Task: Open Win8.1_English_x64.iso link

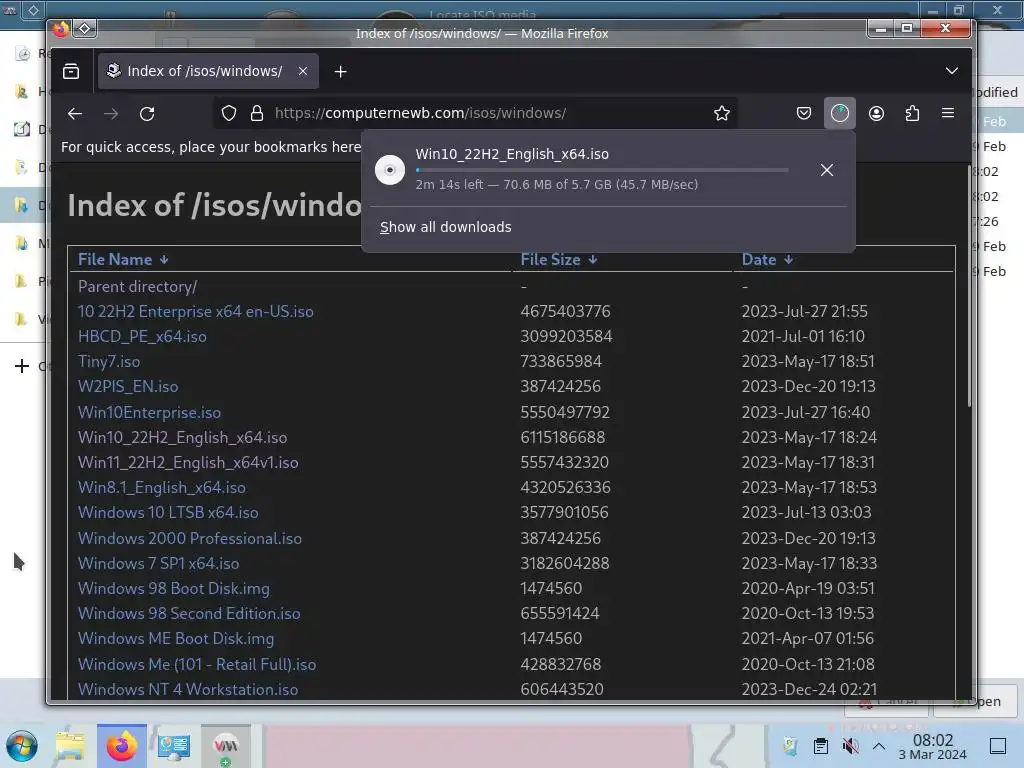Action: [x=162, y=487]
